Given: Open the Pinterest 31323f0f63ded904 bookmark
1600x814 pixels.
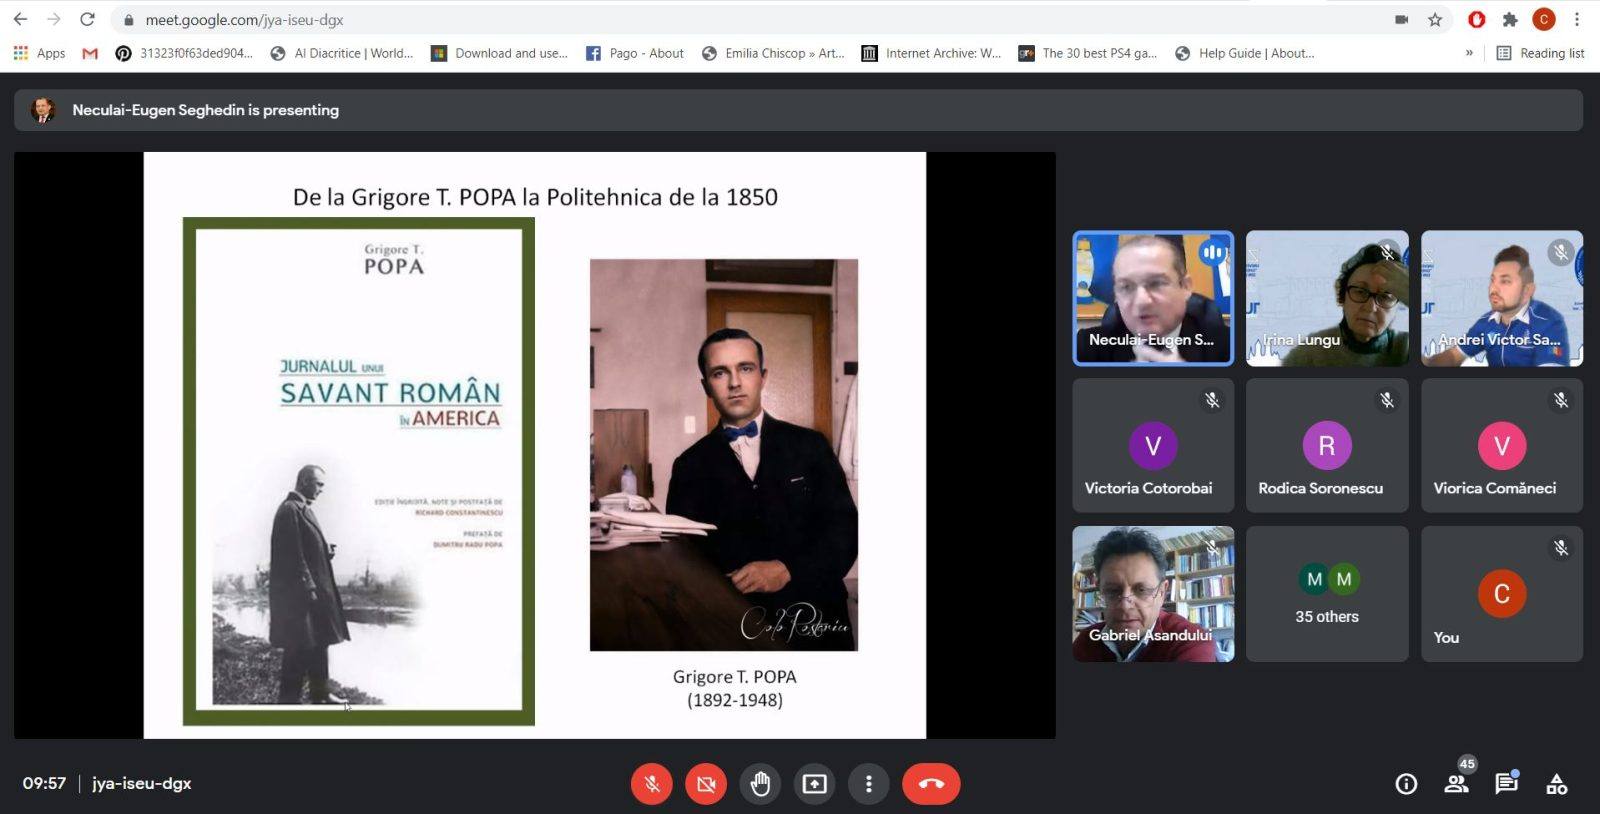Looking at the screenshot, I should [x=184, y=53].
